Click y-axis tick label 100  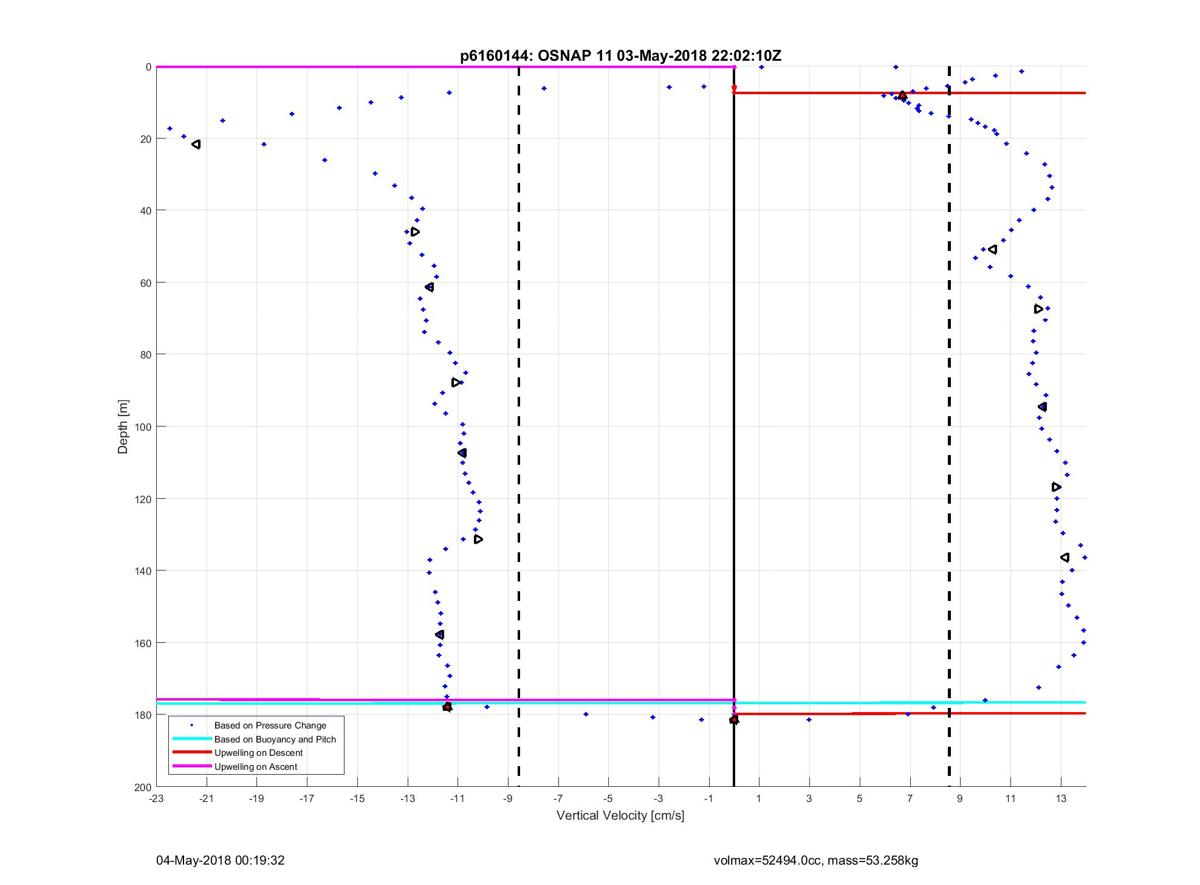pyautogui.click(x=142, y=427)
